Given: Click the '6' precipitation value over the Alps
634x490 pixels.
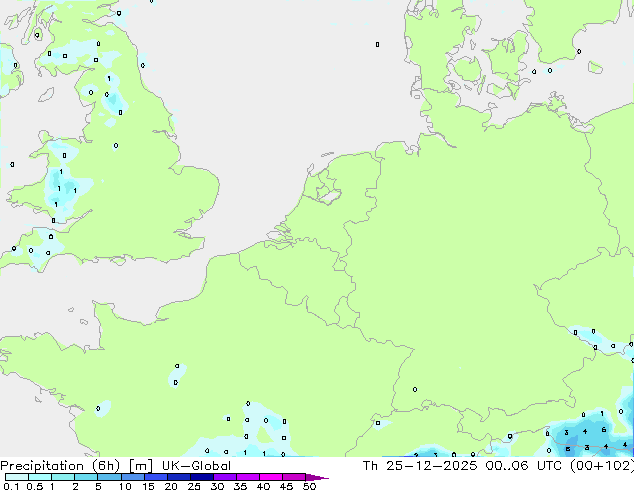Looking at the screenshot, I should click(604, 430).
